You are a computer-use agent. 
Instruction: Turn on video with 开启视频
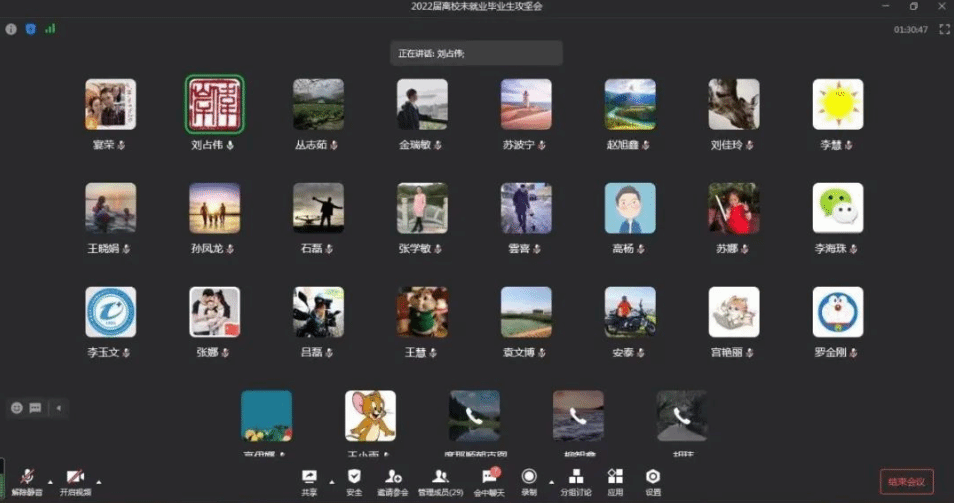[75, 477]
